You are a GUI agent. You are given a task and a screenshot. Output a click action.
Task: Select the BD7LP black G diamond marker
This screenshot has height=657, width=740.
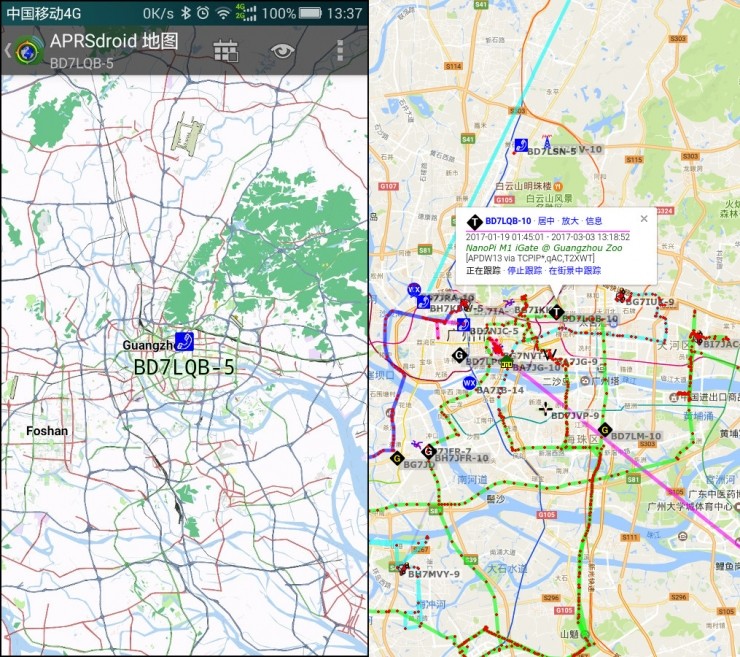459,355
